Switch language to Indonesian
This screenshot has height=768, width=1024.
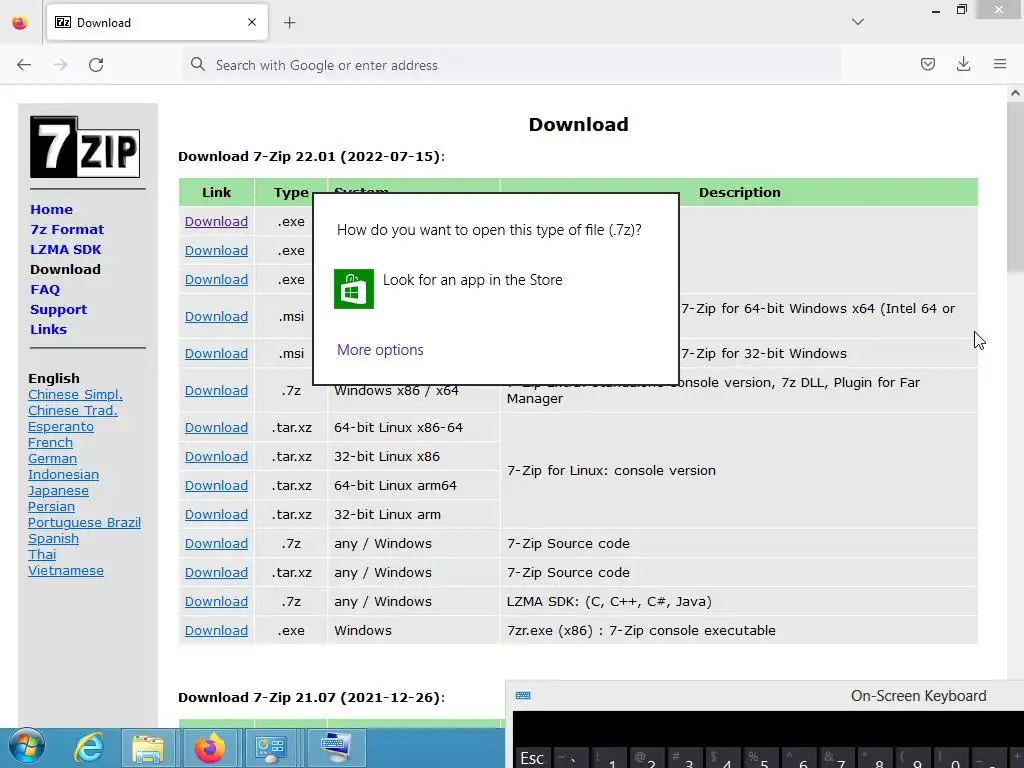click(63, 475)
